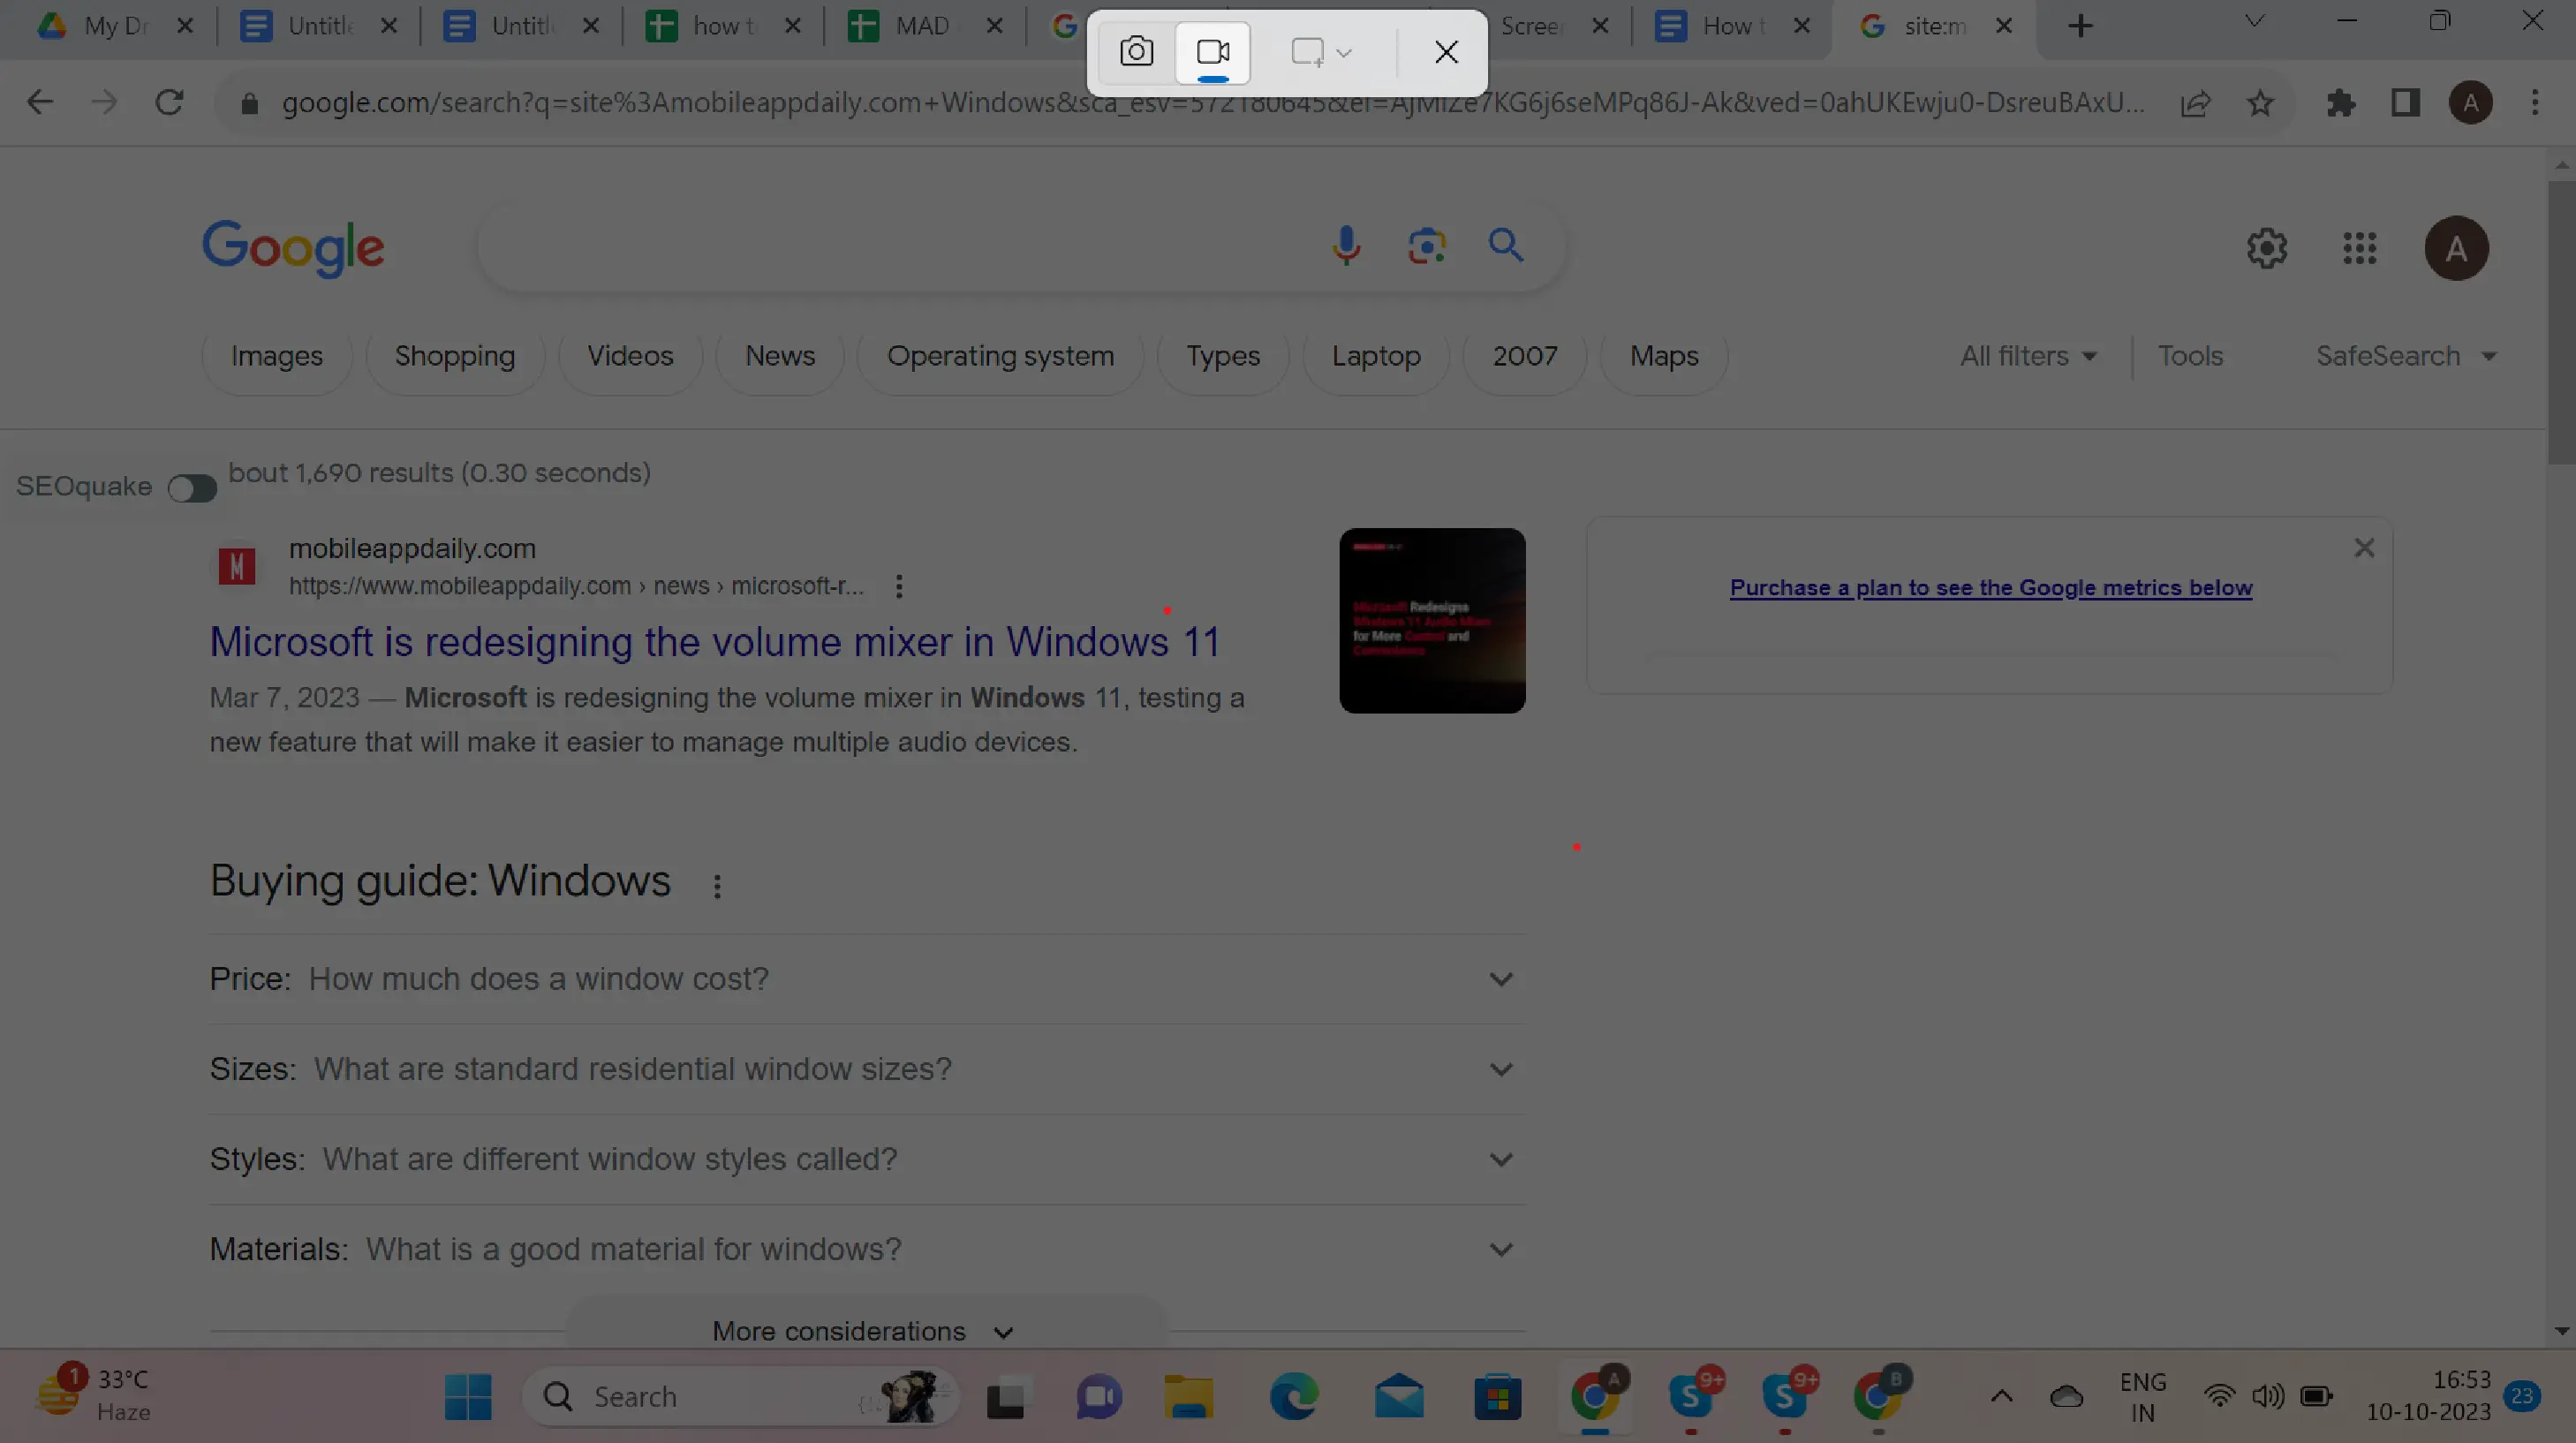Expand More considerations

(865, 1331)
